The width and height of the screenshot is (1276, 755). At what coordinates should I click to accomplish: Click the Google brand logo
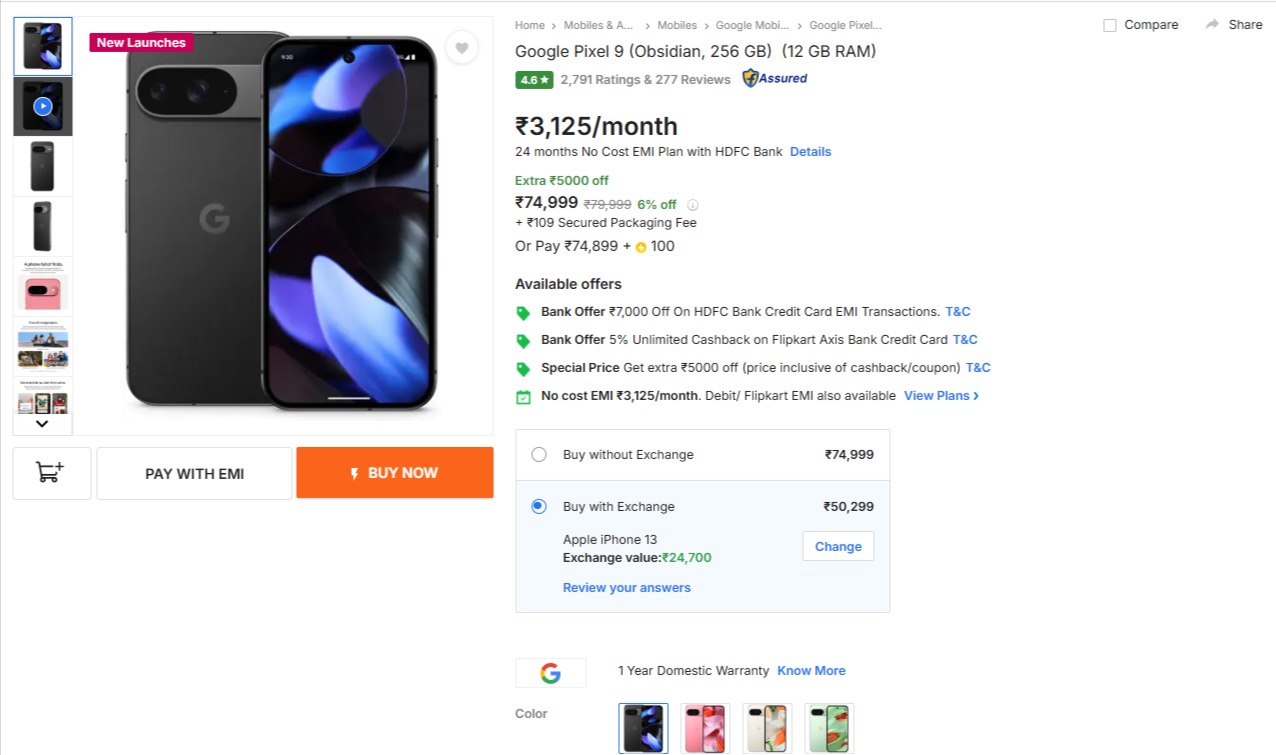click(x=550, y=673)
